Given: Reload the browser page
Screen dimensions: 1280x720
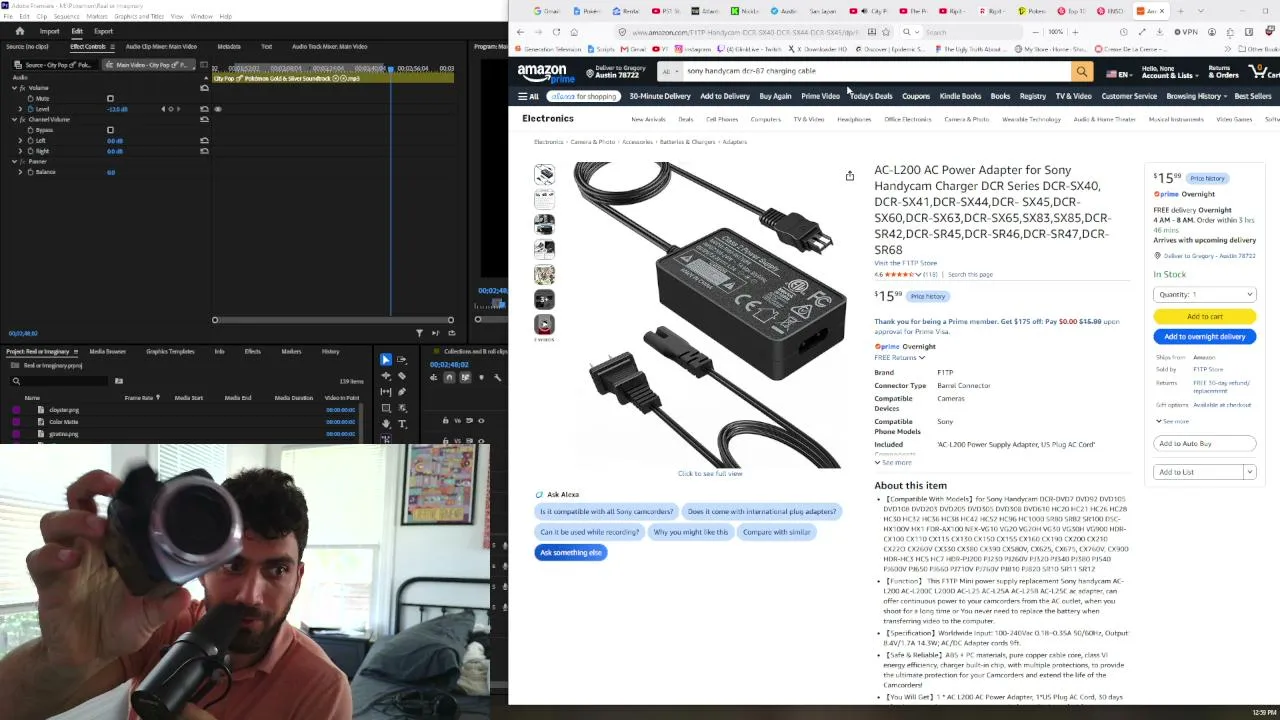Looking at the screenshot, I should click(556, 32).
